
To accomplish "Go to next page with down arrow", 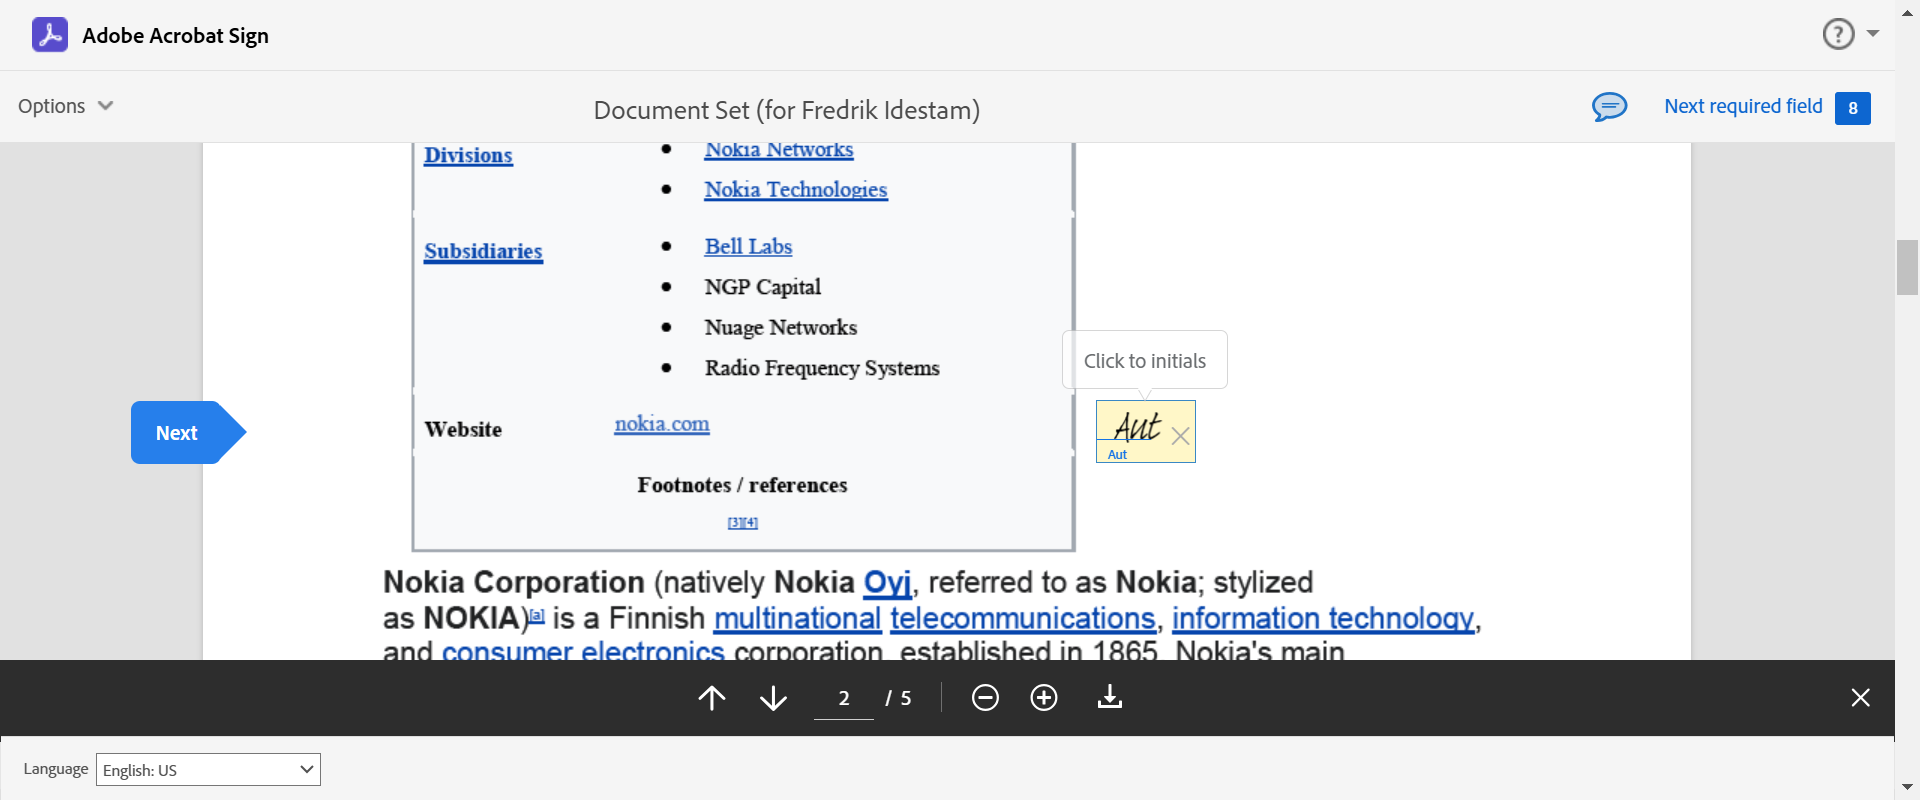I will tap(773, 697).
